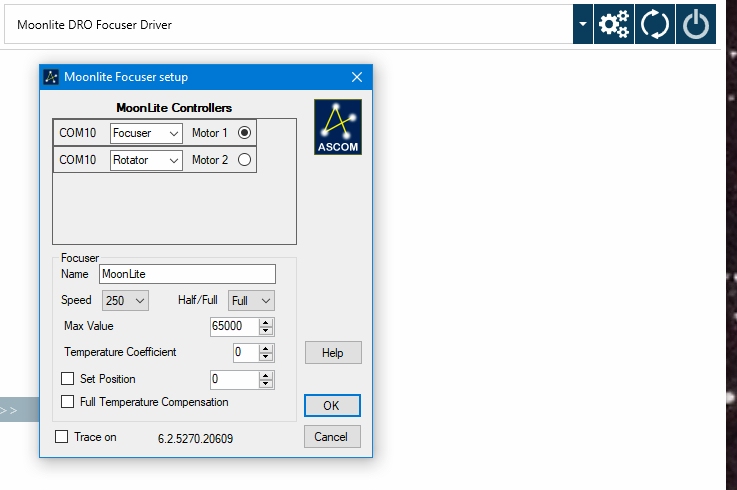
Task: Toggle the Trace on checkbox
Action: coord(62,436)
